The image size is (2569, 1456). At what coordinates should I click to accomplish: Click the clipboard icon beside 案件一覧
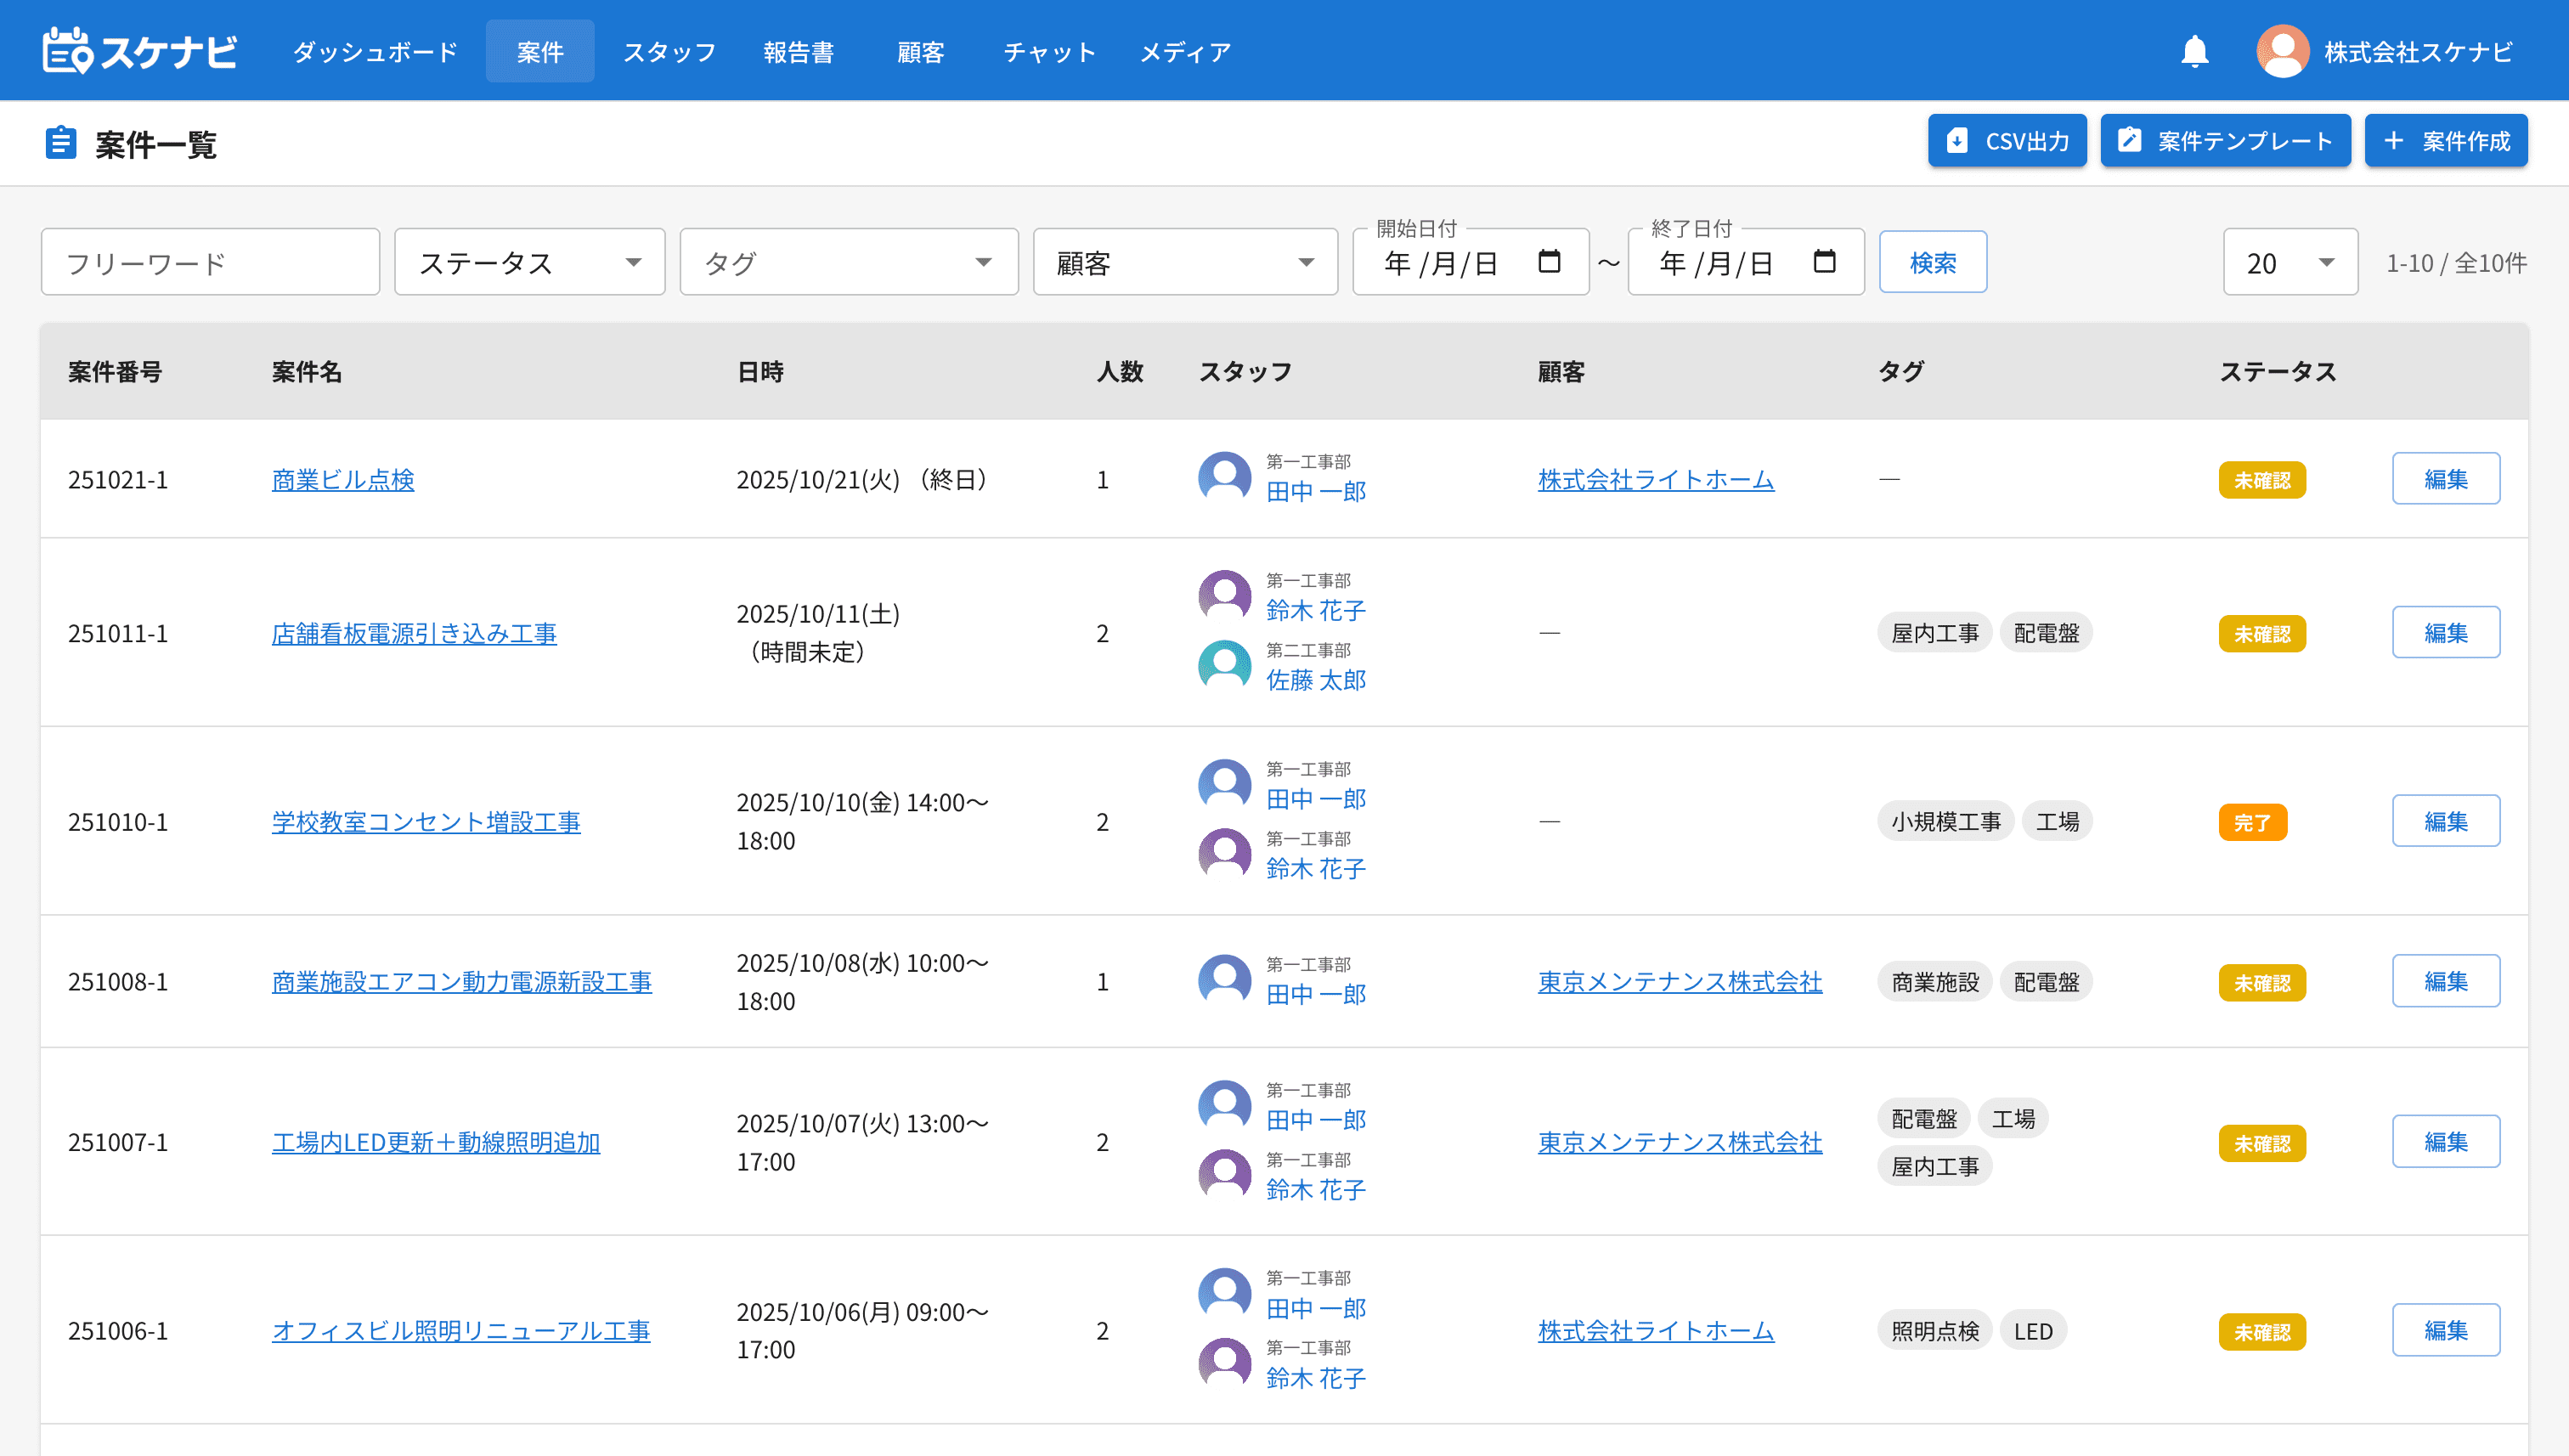pos(60,143)
